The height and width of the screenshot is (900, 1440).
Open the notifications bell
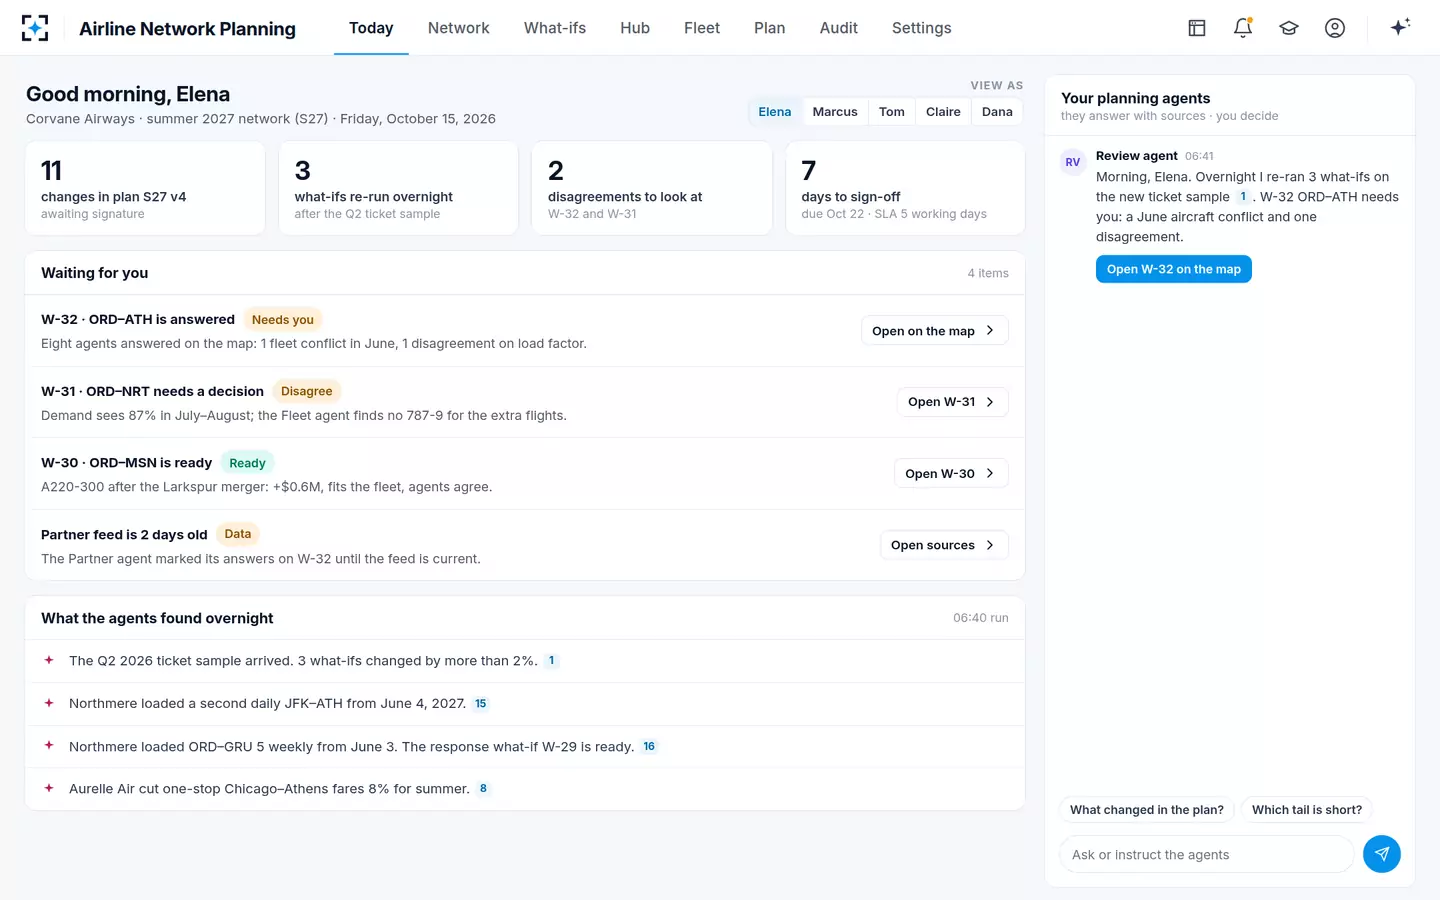pyautogui.click(x=1243, y=28)
